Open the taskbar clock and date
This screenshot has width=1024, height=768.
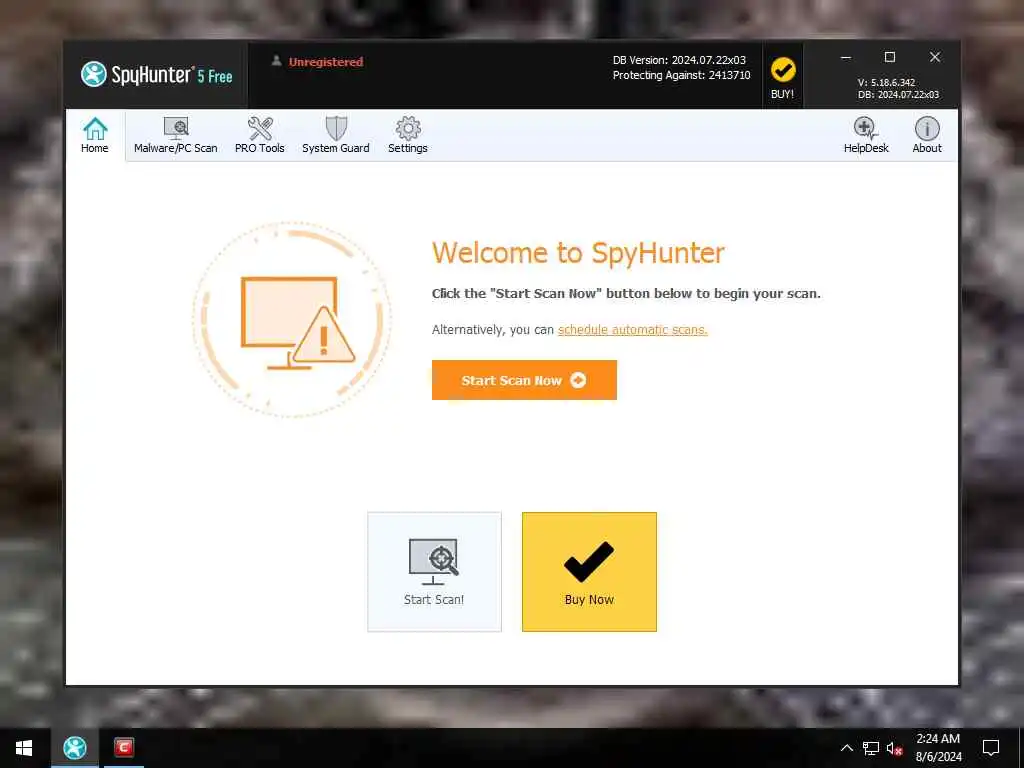click(x=938, y=748)
